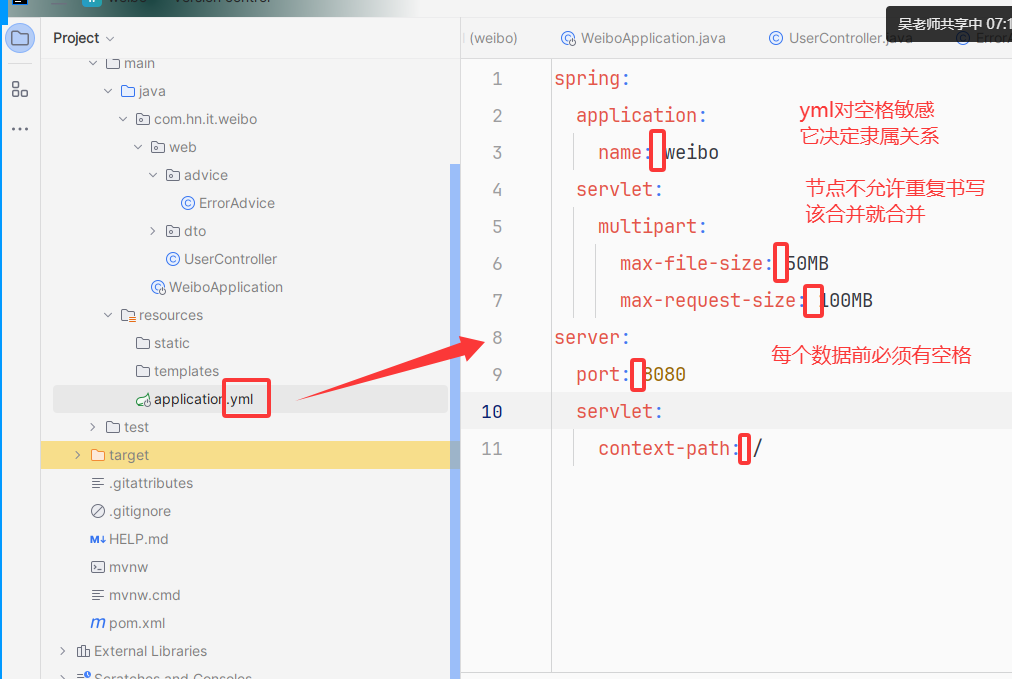
Task: Click 'max-request-size' key in editor
Action: pos(707,300)
